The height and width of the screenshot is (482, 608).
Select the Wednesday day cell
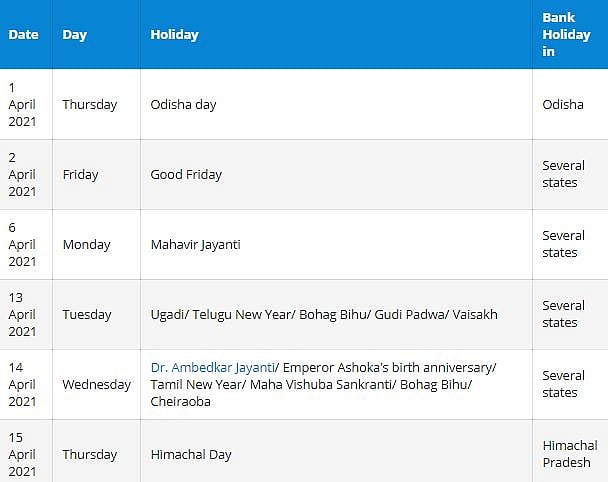(96, 385)
